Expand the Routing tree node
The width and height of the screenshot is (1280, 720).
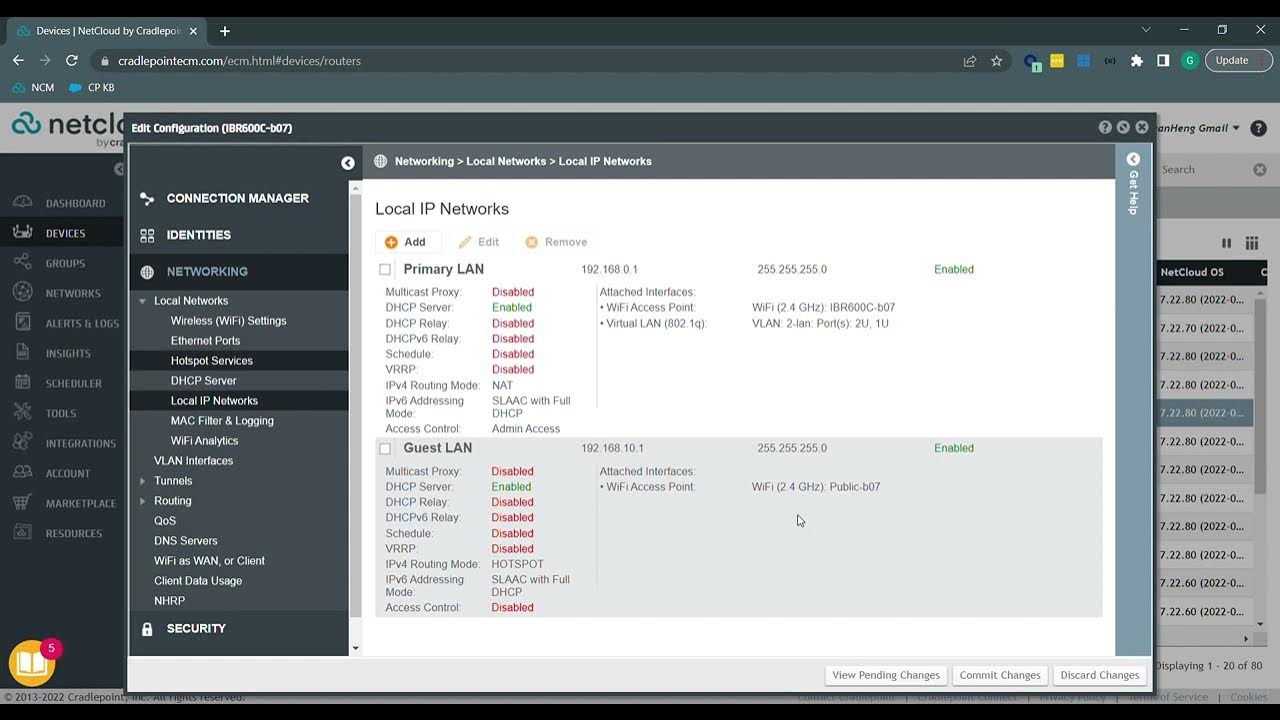(x=143, y=501)
